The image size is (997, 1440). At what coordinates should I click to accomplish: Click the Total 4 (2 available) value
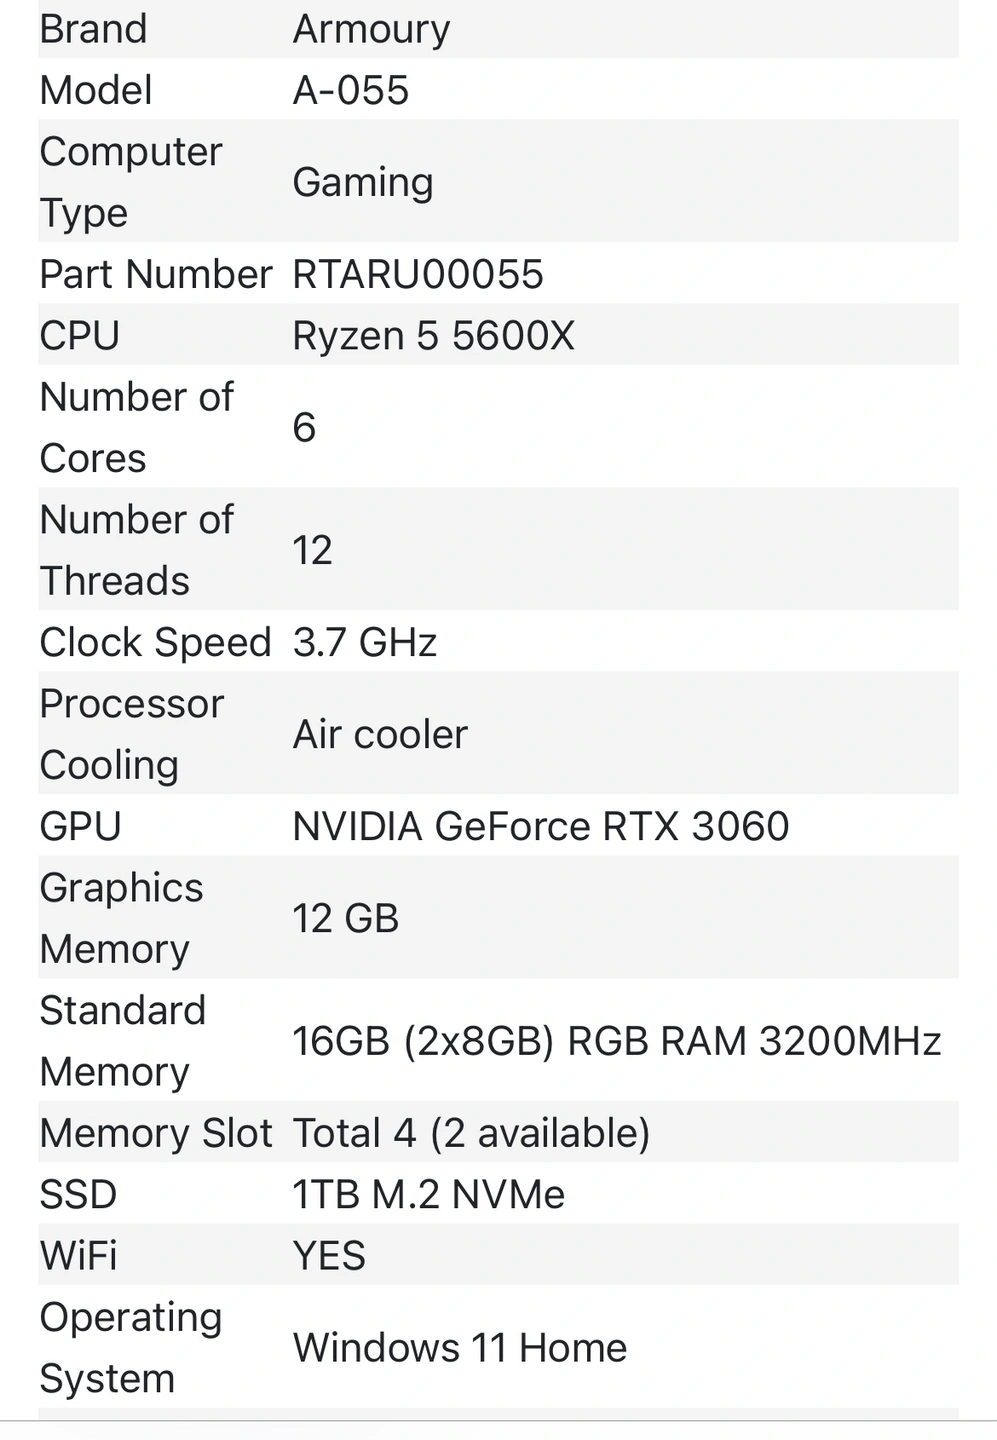tap(471, 1133)
